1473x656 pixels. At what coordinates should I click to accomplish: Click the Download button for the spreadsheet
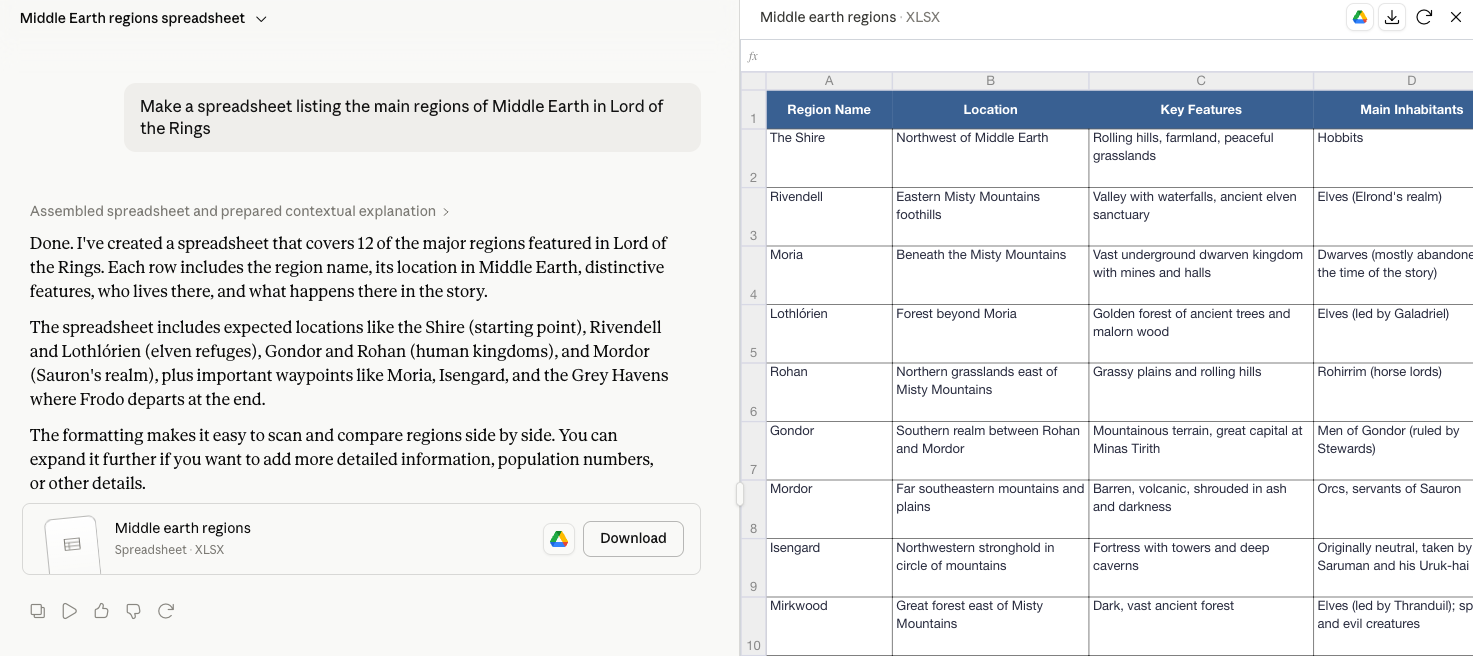pos(633,538)
